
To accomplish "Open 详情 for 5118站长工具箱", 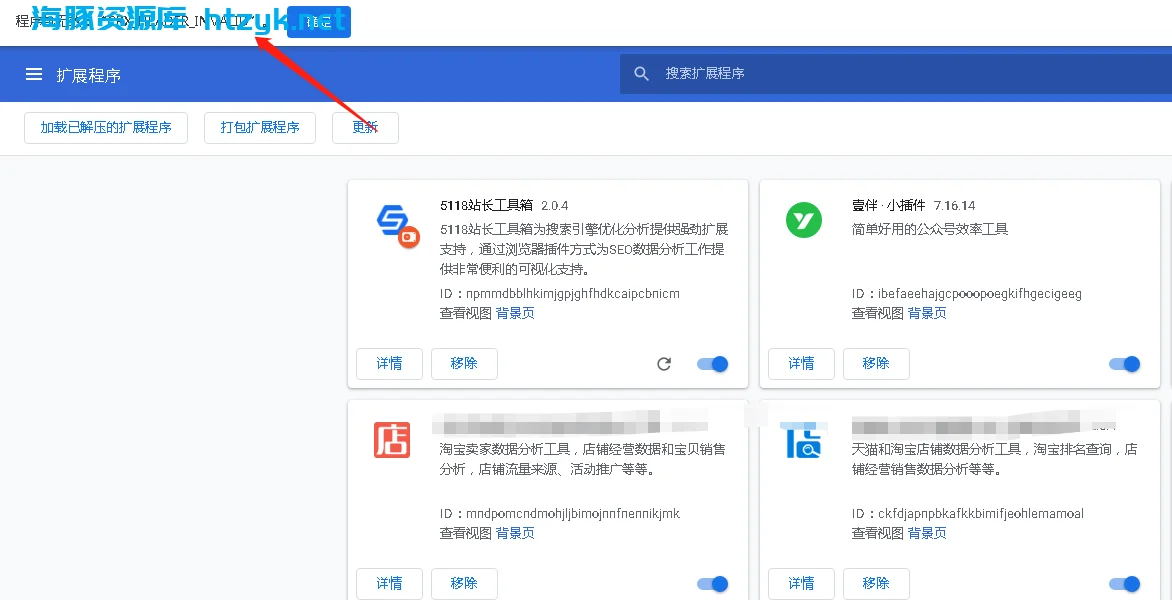I will pos(389,364).
